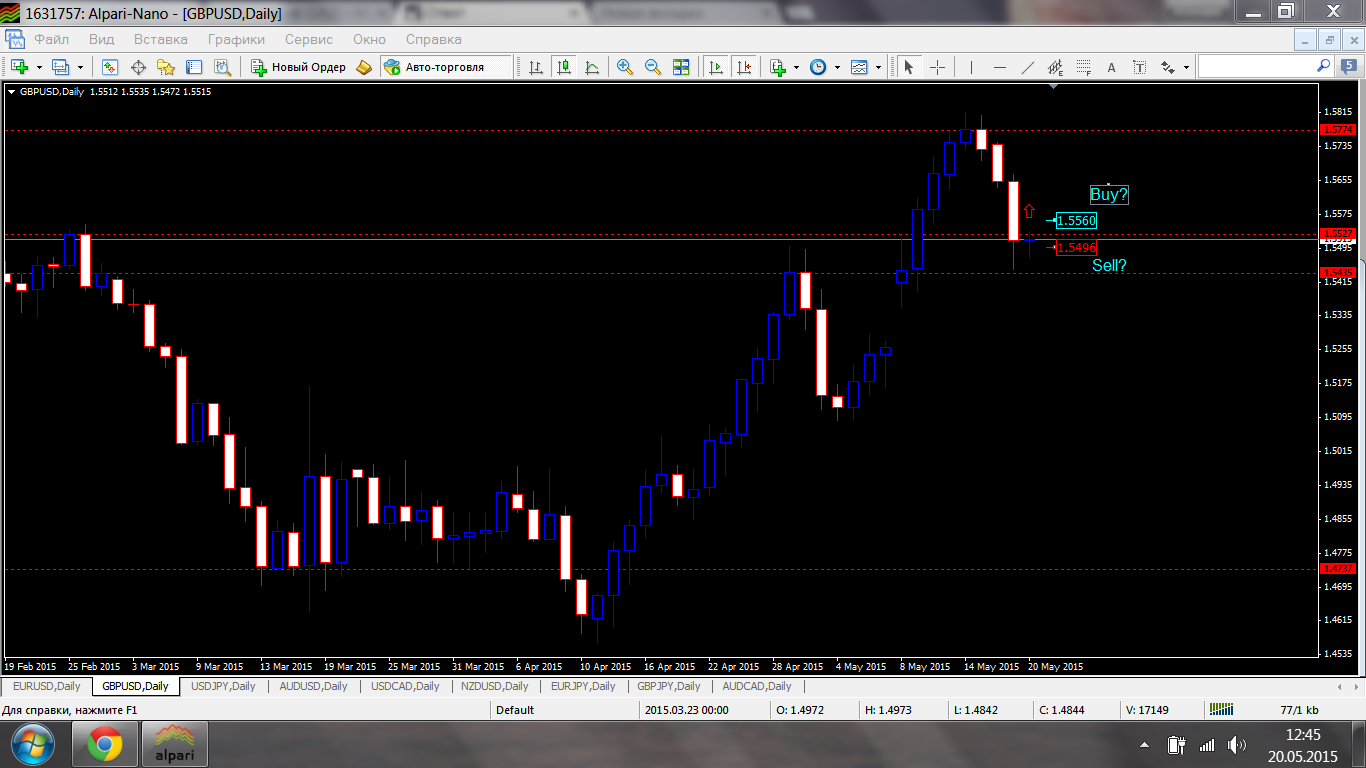Switch to the NZDUSD,Daily chart tab
Viewport: 1366px width, 768px height.
(x=494, y=686)
